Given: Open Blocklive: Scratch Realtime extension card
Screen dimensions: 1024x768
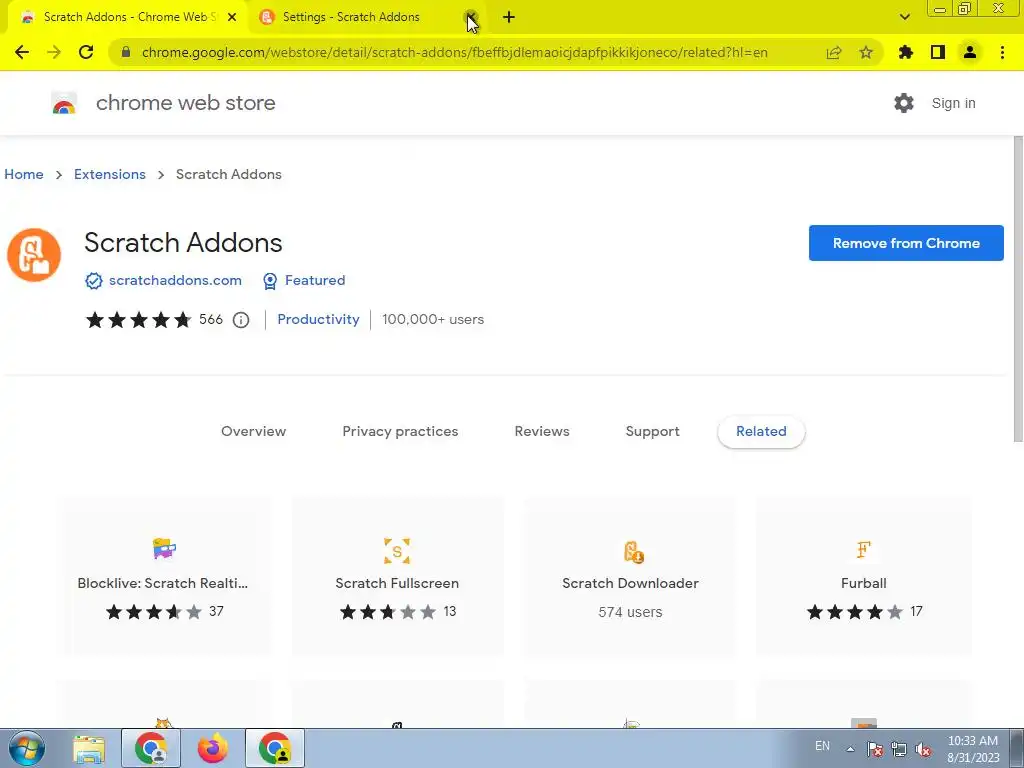Looking at the screenshot, I should [x=163, y=577].
